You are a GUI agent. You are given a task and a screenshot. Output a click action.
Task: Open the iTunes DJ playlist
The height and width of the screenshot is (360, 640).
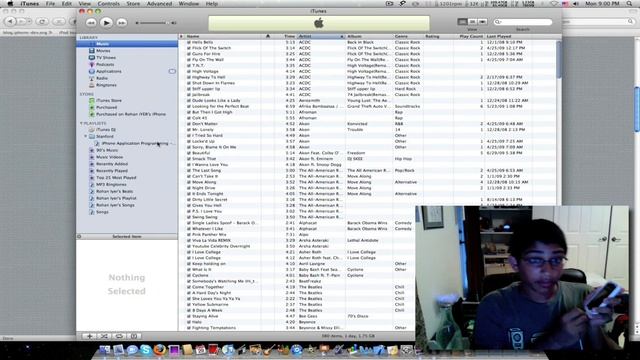[106, 129]
